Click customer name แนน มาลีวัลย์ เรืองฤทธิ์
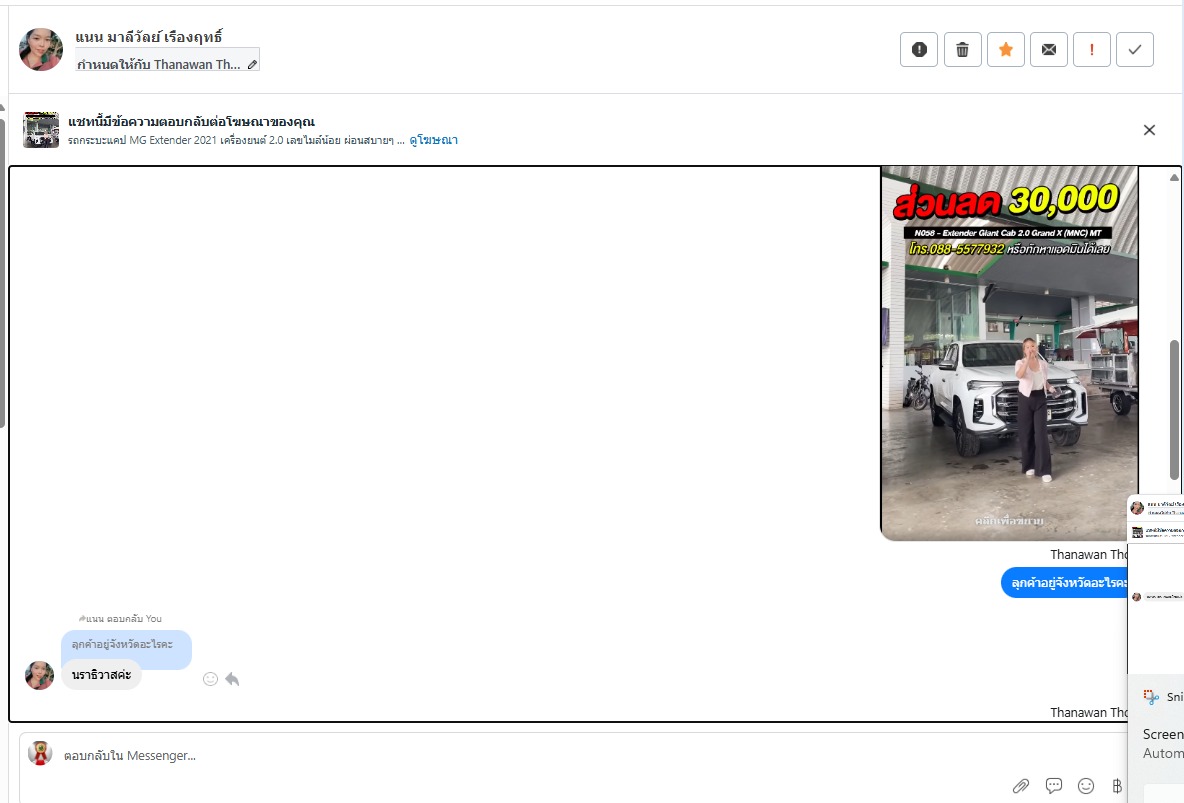Image resolution: width=1184 pixels, height=803 pixels. 149,36
